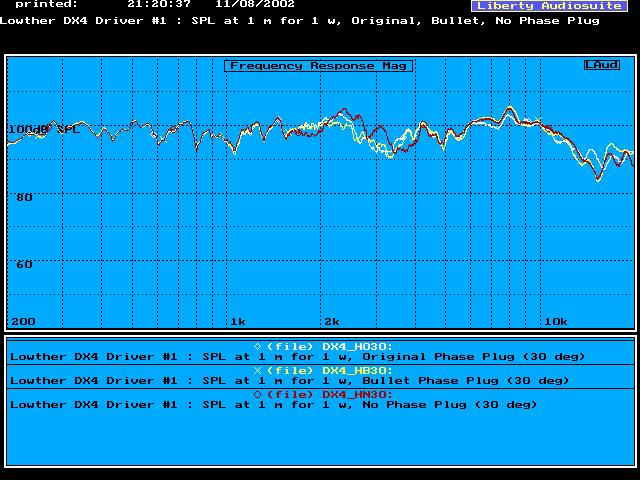Viewport: 640px width, 480px height.
Task: Select file name DX4_HB30 in the legend
Action: pyautogui.click(x=357, y=371)
